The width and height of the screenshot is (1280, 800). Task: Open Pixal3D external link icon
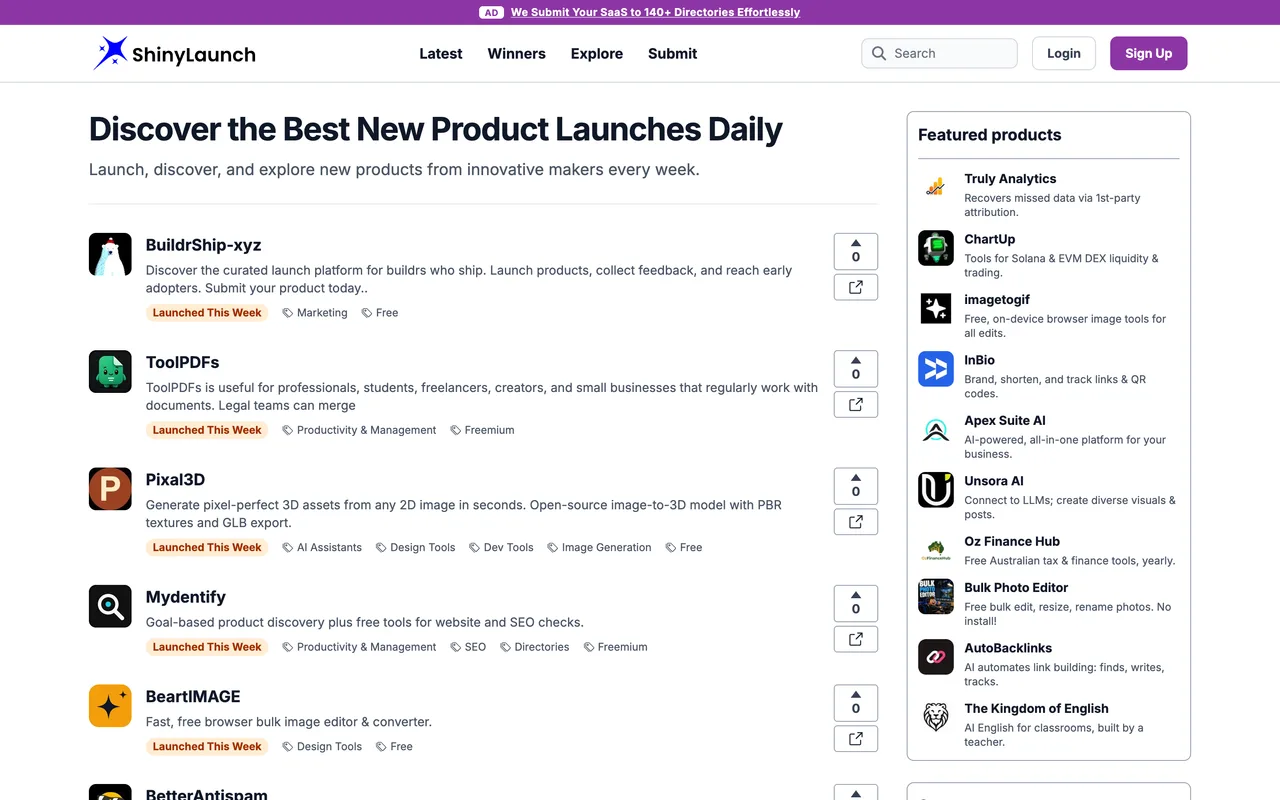coord(856,522)
